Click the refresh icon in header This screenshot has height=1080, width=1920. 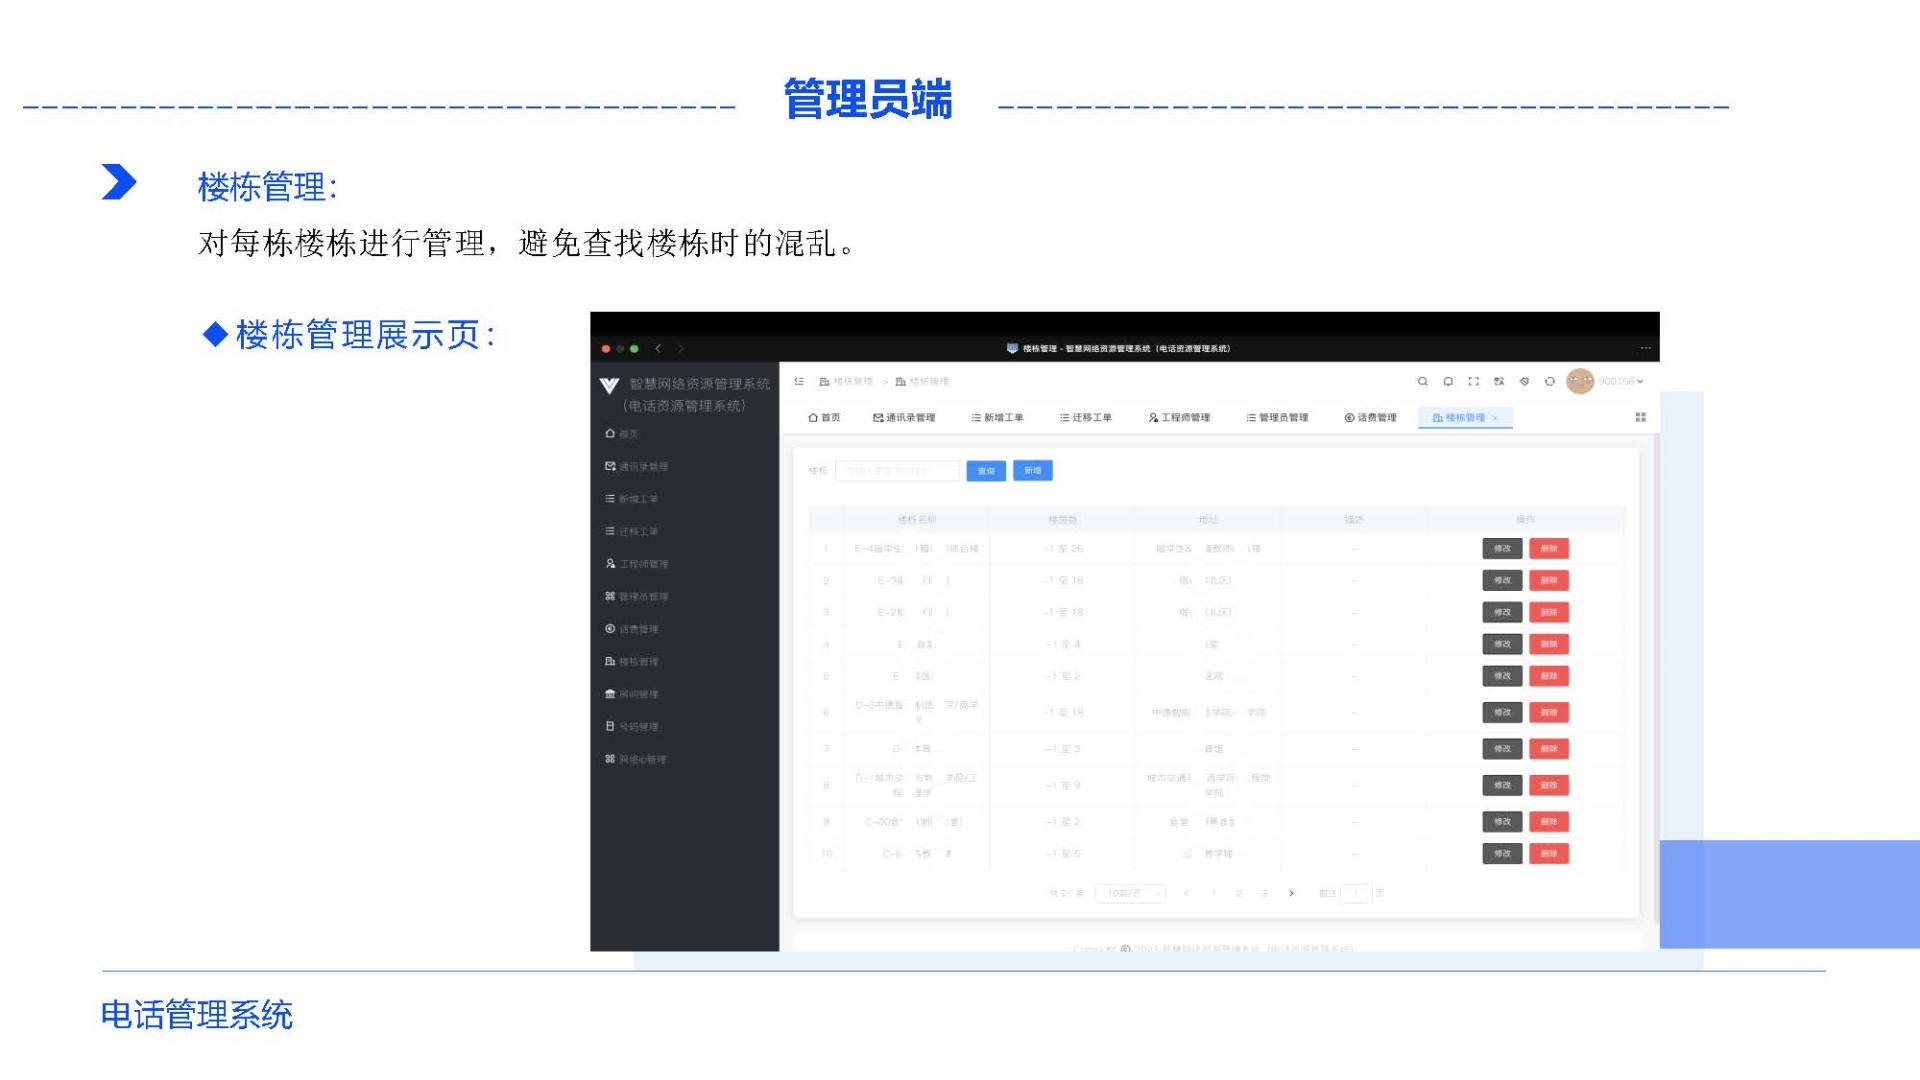point(1550,381)
